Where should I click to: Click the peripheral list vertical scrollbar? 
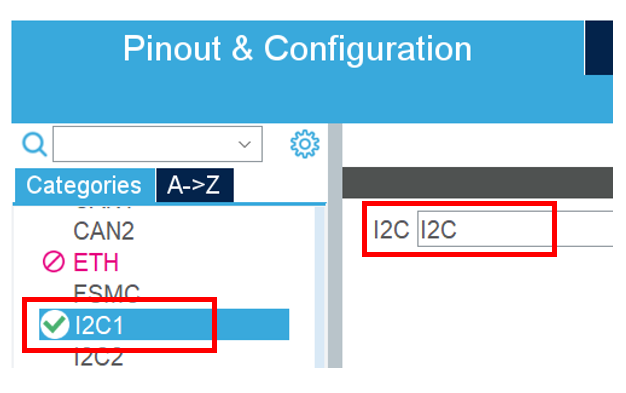[x=320, y=287]
